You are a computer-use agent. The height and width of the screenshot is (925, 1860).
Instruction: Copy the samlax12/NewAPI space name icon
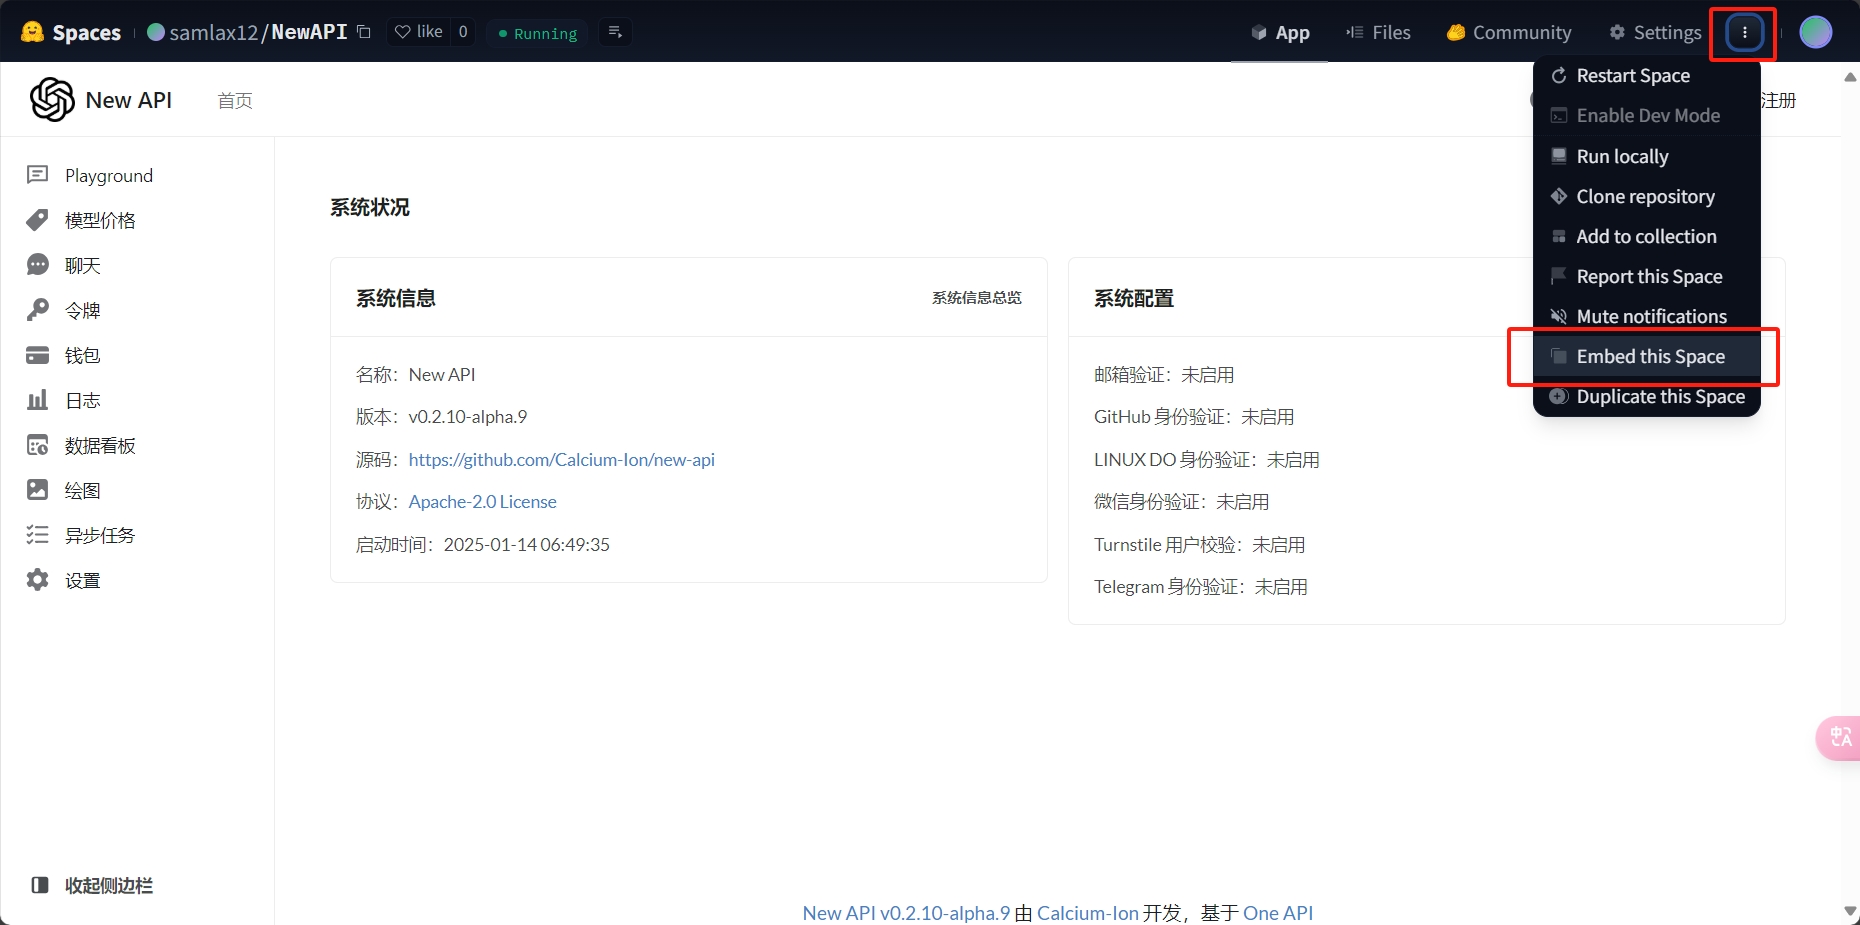click(364, 32)
